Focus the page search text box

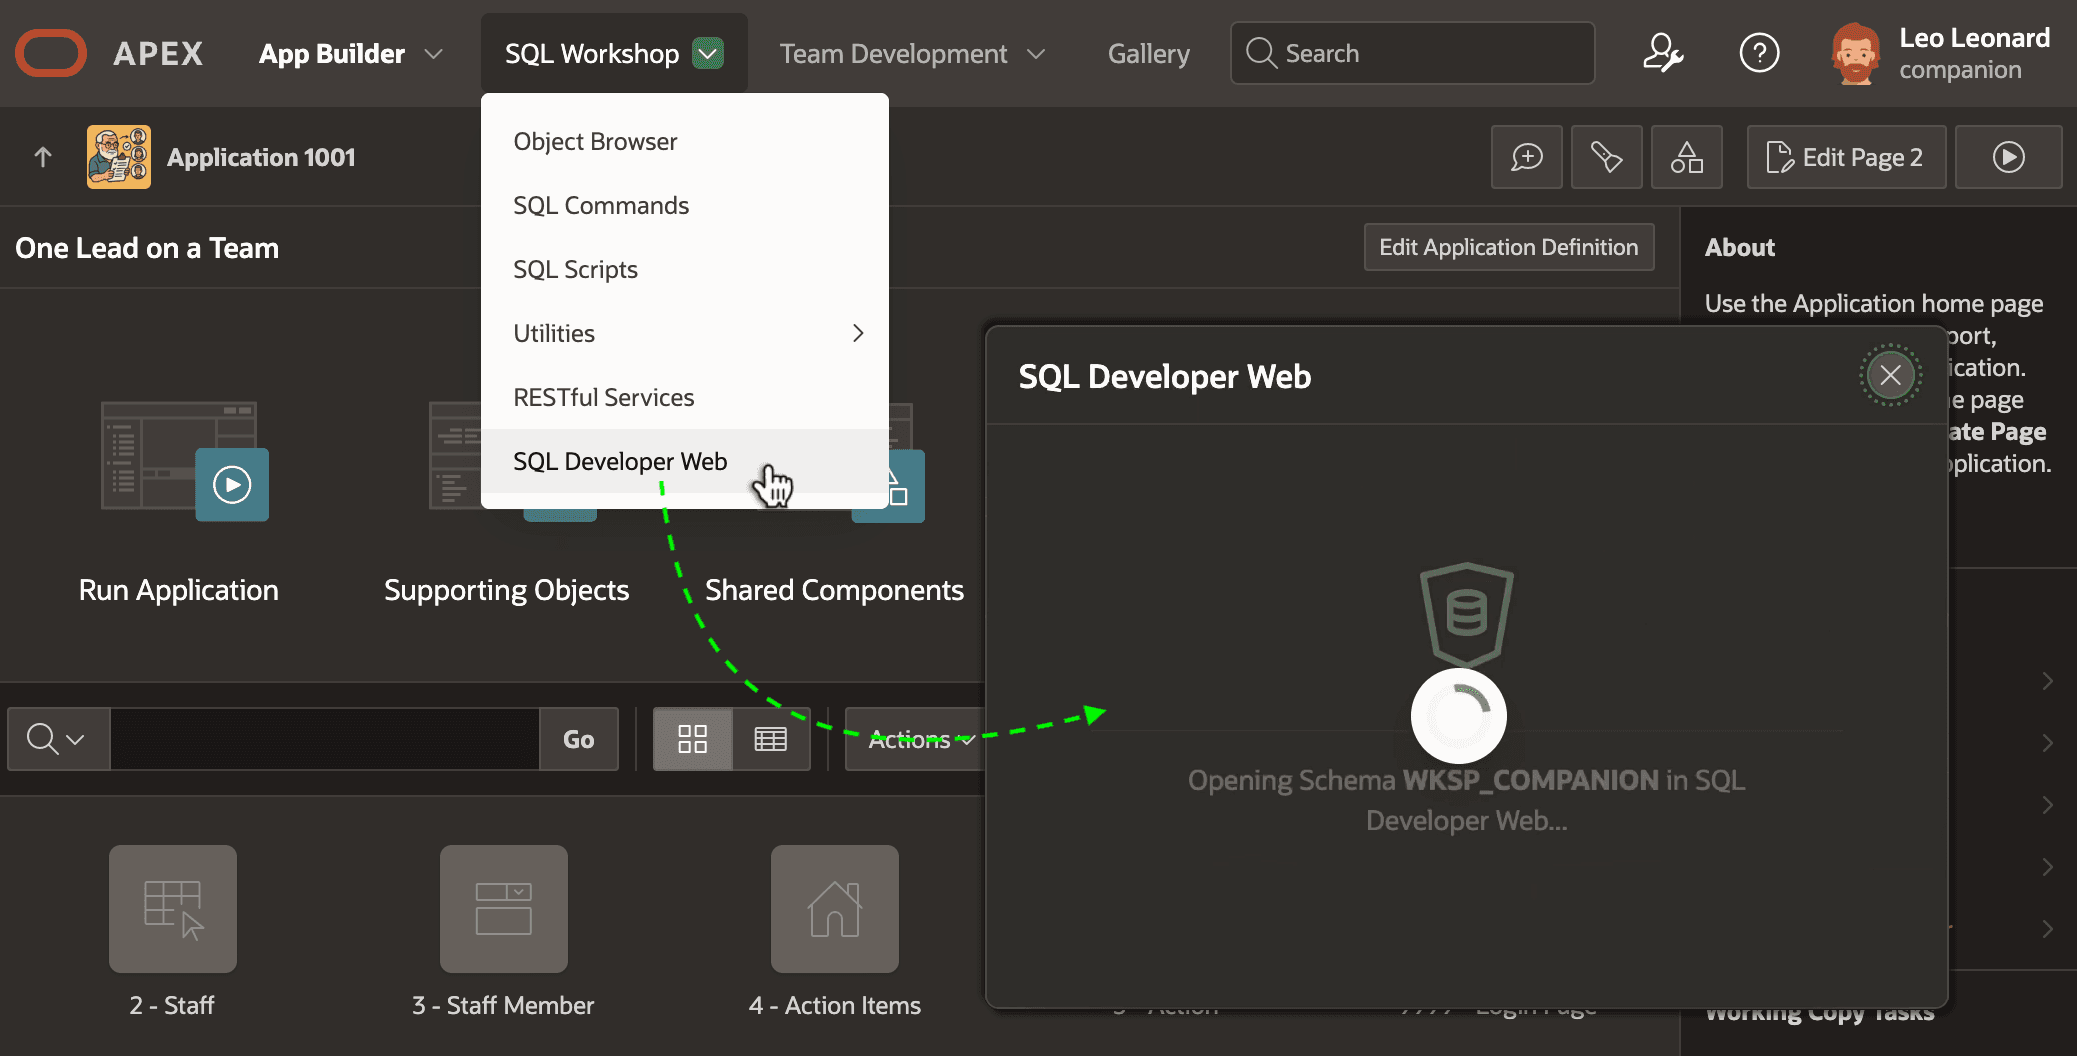click(325, 739)
